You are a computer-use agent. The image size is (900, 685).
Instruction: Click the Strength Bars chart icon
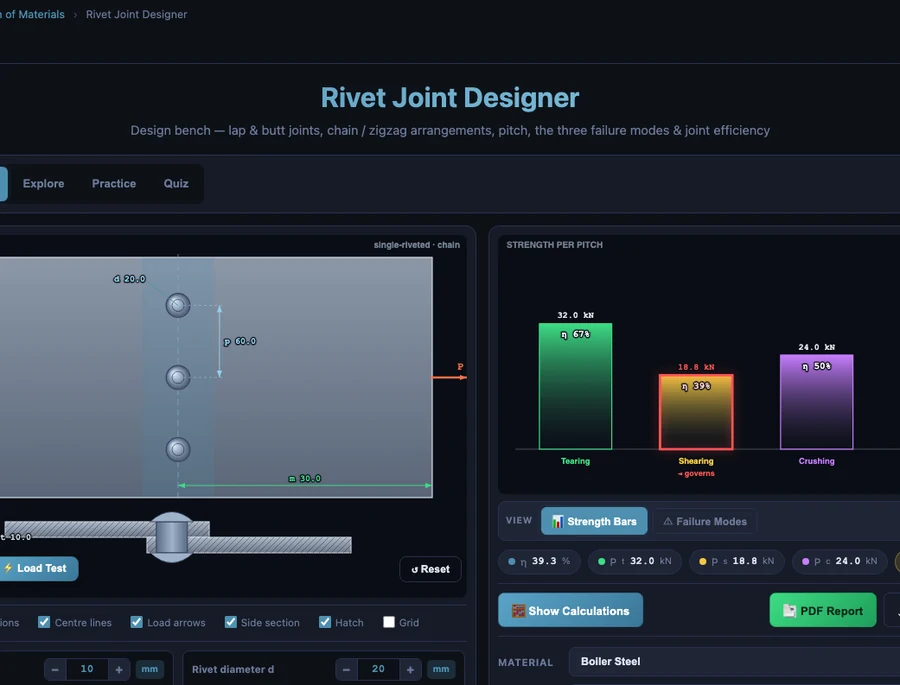point(557,521)
